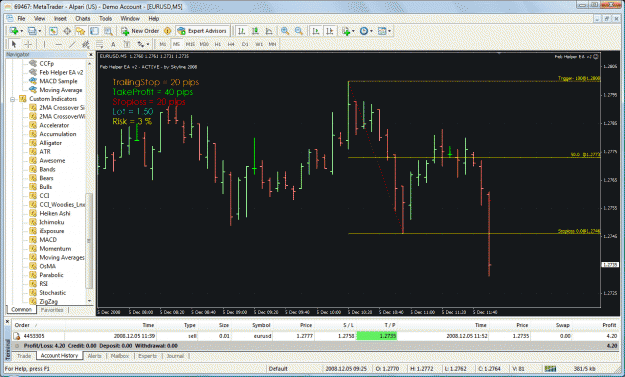Open the Window menu
The height and width of the screenshot is (377, 625).
130,18
